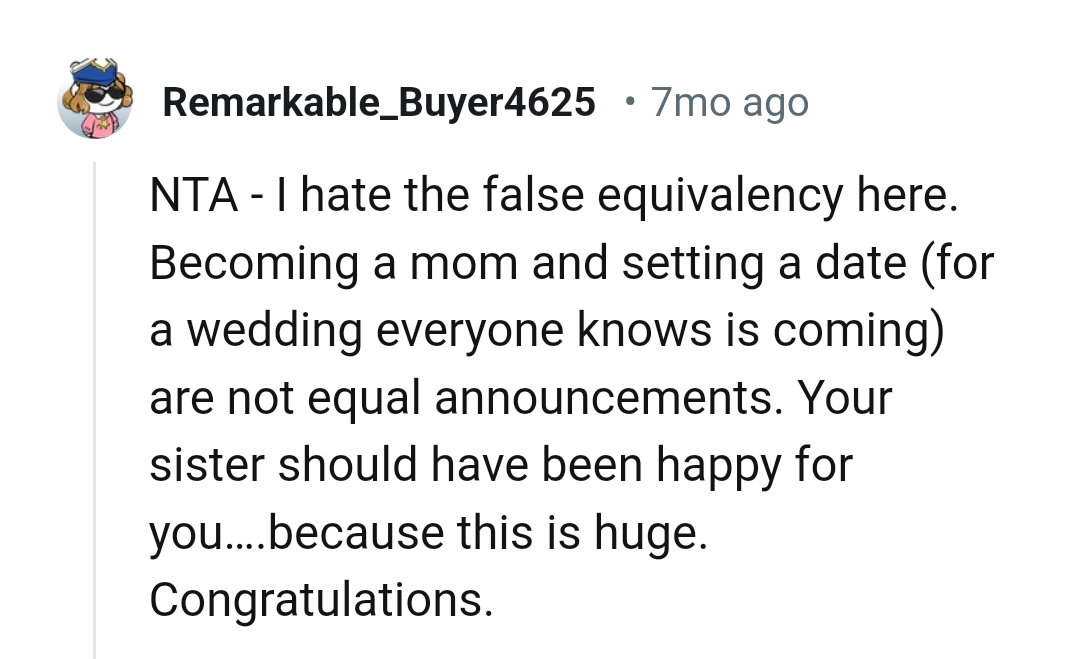
Task: Click the word "Congratulations." ending the comment
Action: click(321, 599)
